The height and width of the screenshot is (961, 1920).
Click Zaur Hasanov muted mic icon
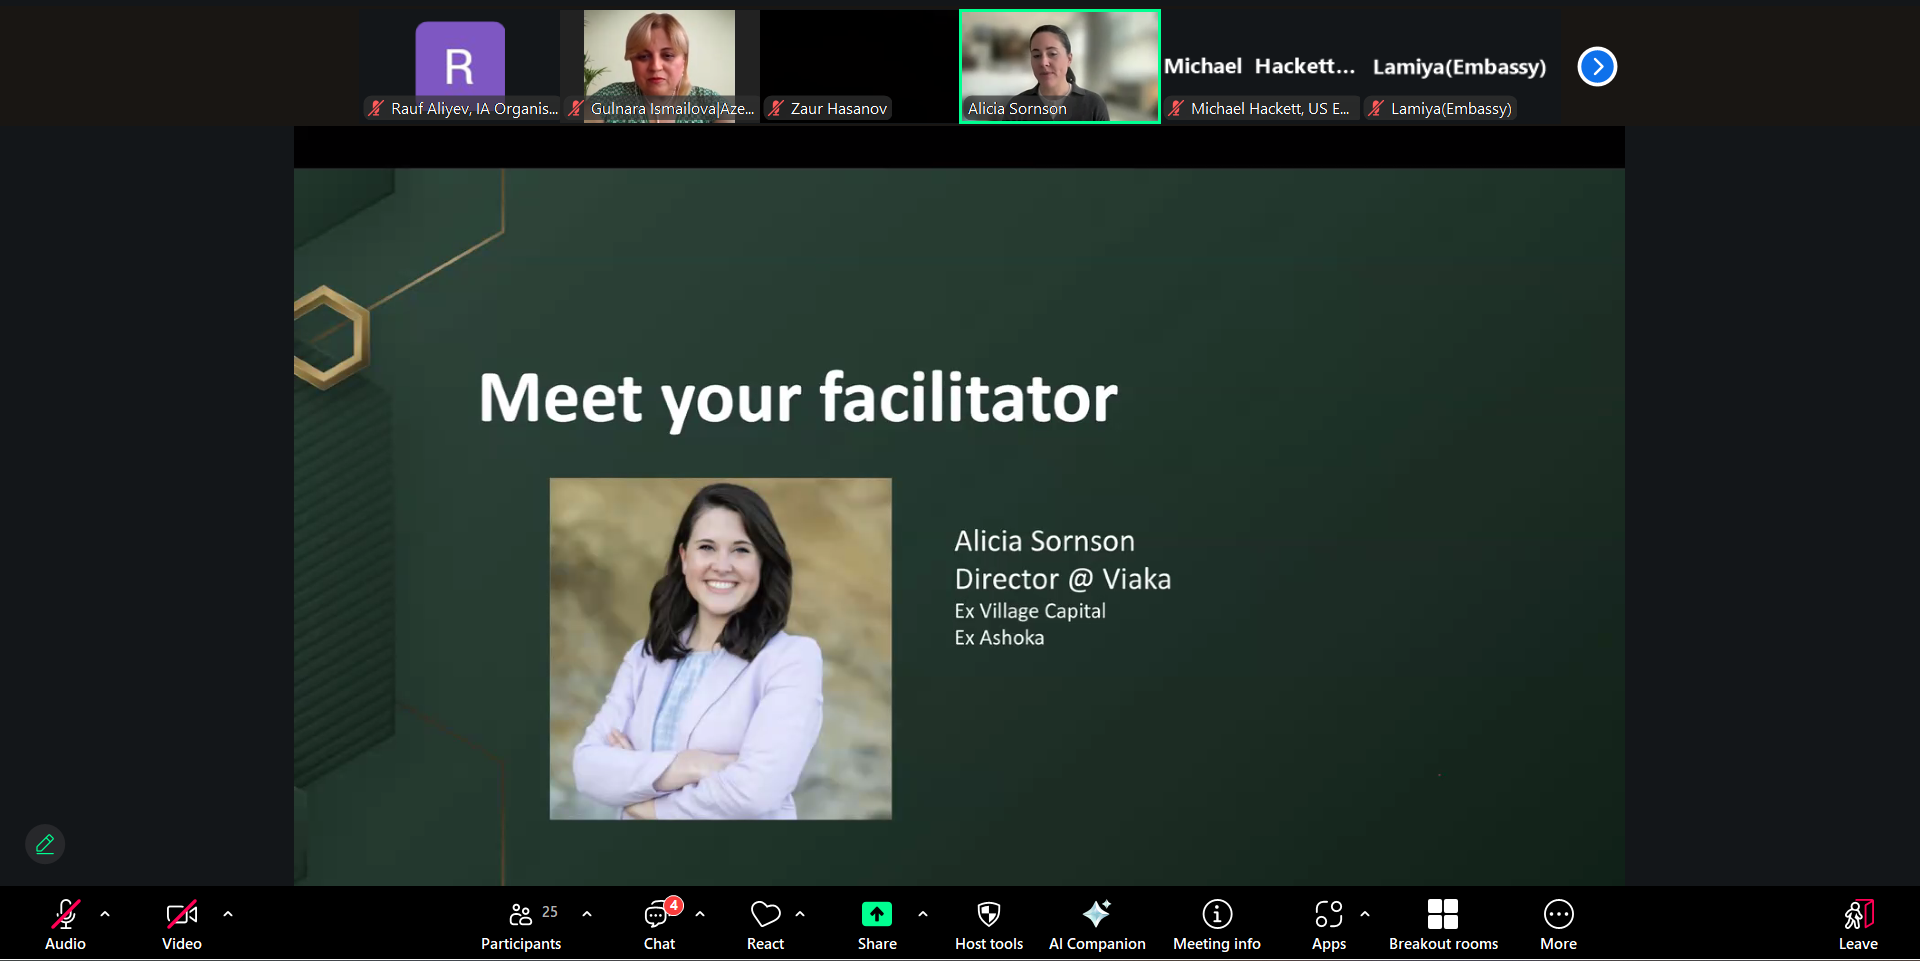[776, 108]
